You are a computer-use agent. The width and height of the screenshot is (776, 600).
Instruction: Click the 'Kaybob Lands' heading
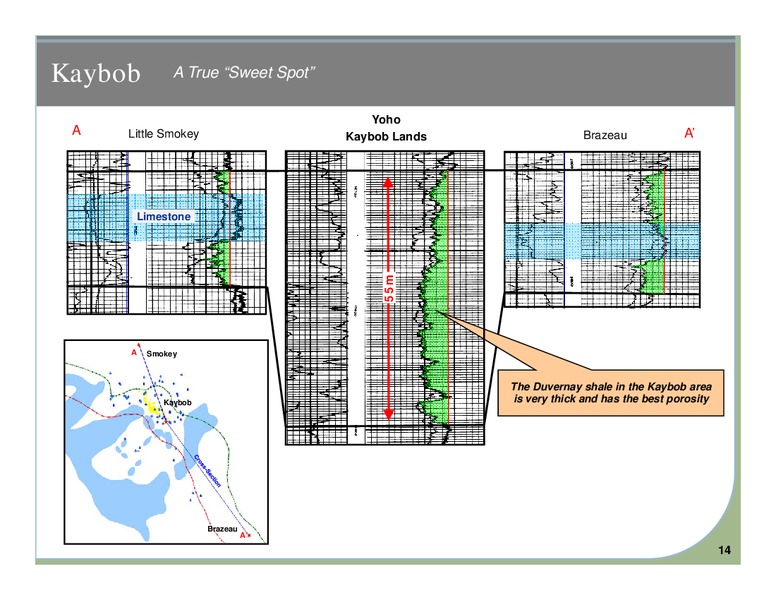pyautogui.click(x=386, y=137)
